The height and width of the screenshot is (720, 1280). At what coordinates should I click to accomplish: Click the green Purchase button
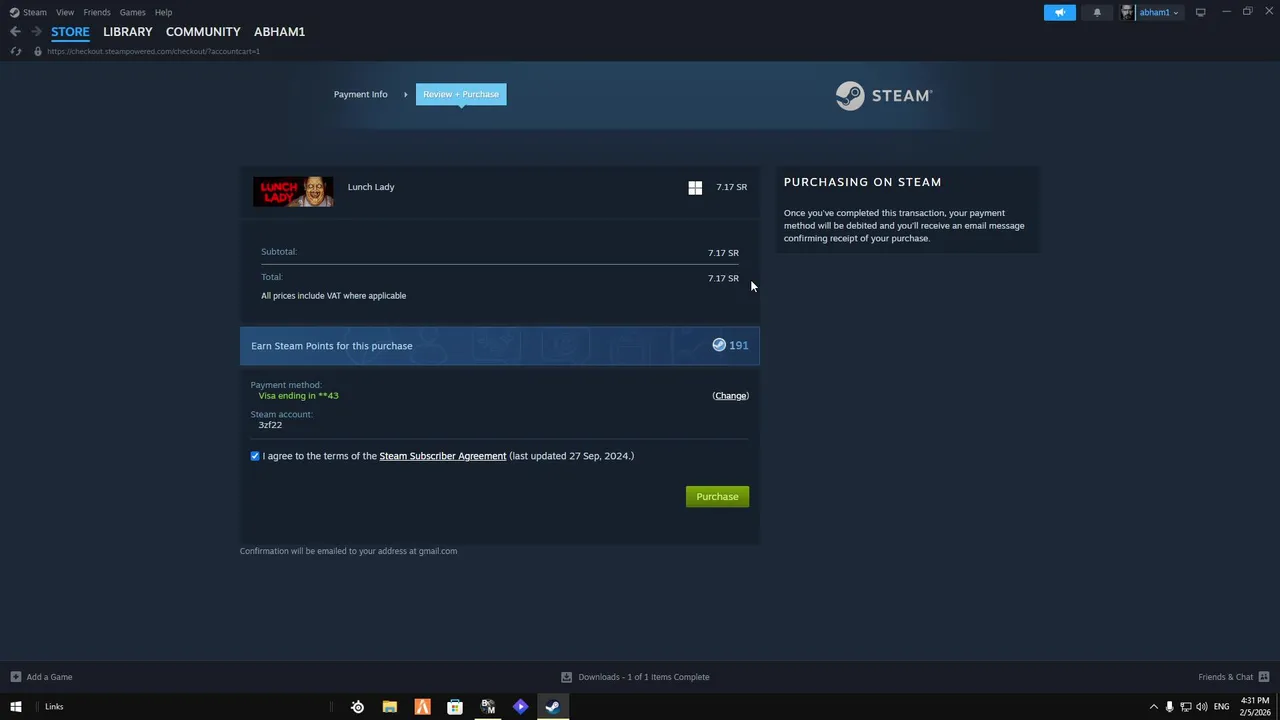717,497
